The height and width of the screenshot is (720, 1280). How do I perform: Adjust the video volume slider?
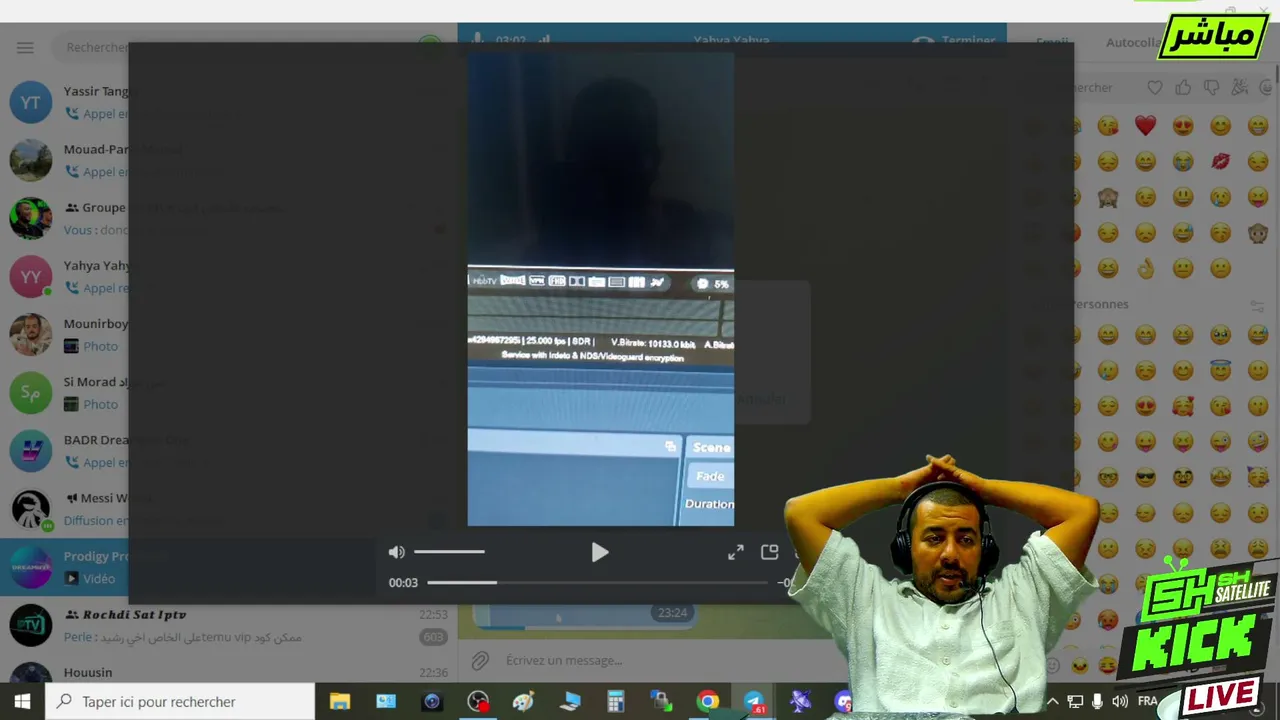click(449, 552)
